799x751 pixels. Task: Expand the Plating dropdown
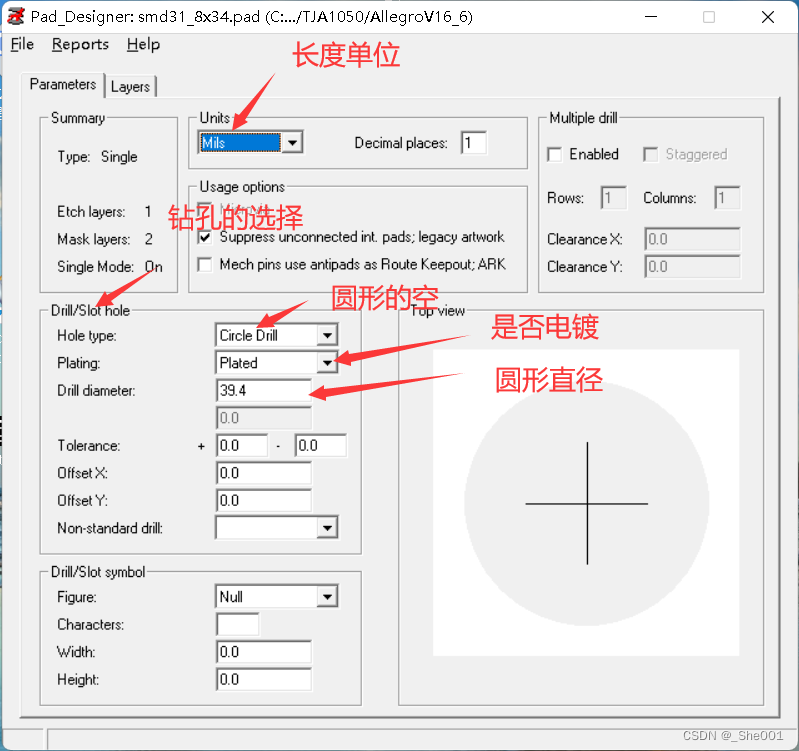(x=326, y=363)
